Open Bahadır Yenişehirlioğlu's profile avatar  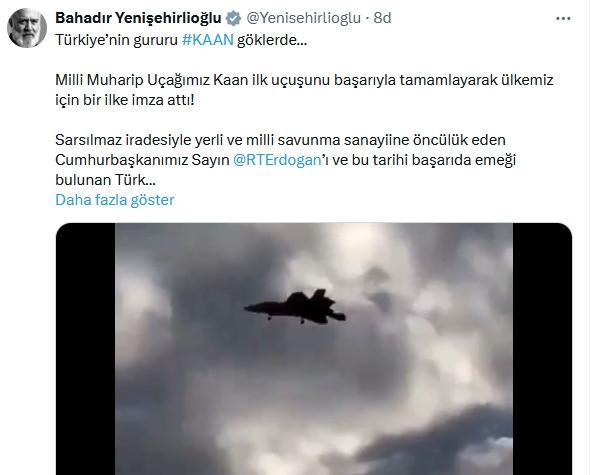coord(27,28)
